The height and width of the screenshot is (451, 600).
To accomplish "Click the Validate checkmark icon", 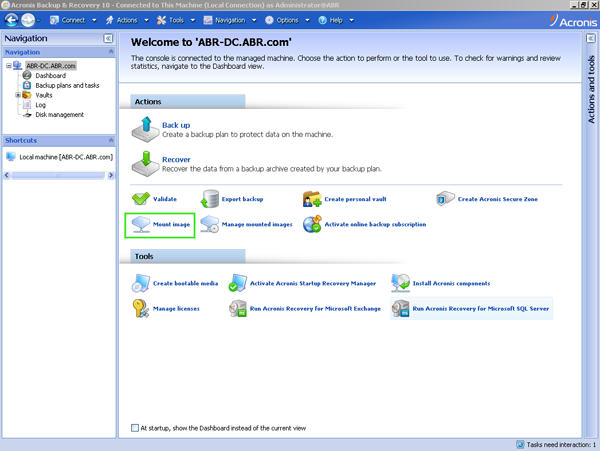I will click(x=141, y=199).
